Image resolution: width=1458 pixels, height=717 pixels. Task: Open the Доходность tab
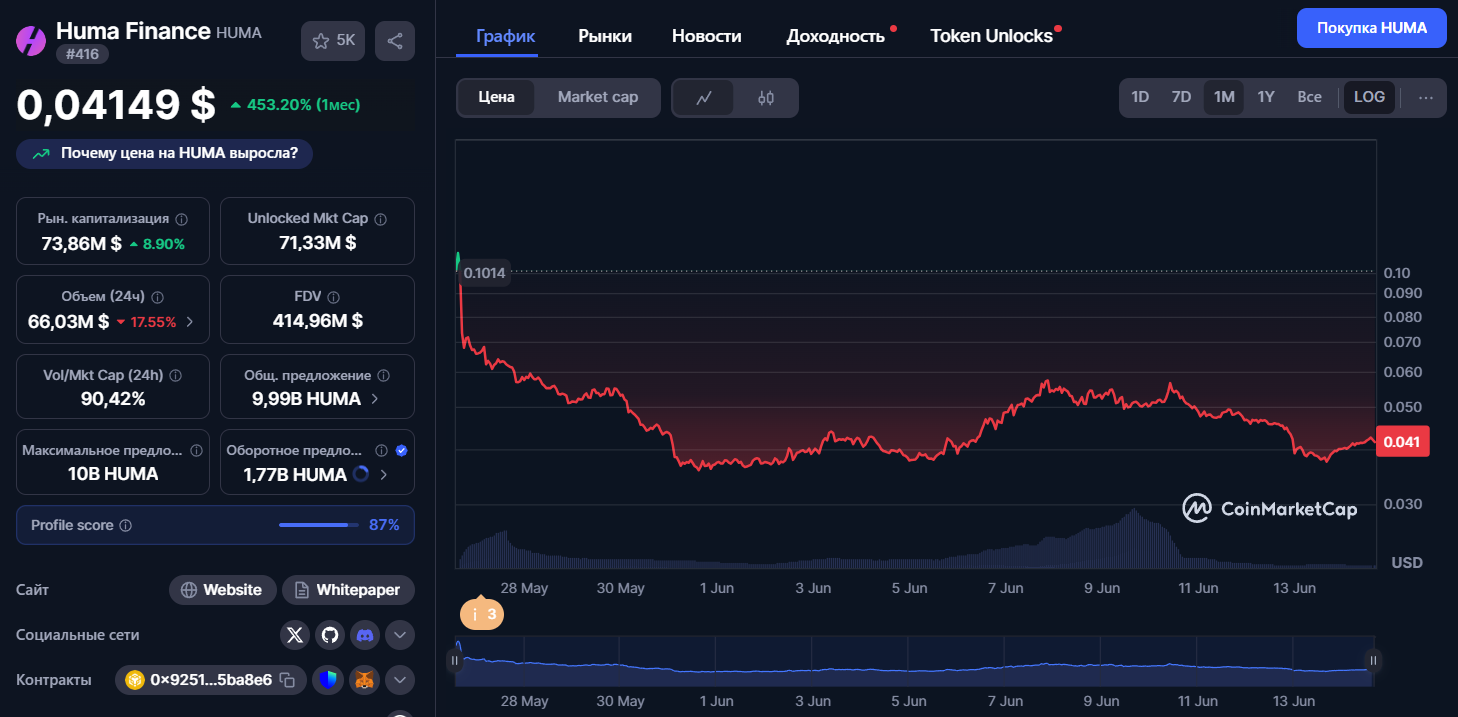[836, 36]
